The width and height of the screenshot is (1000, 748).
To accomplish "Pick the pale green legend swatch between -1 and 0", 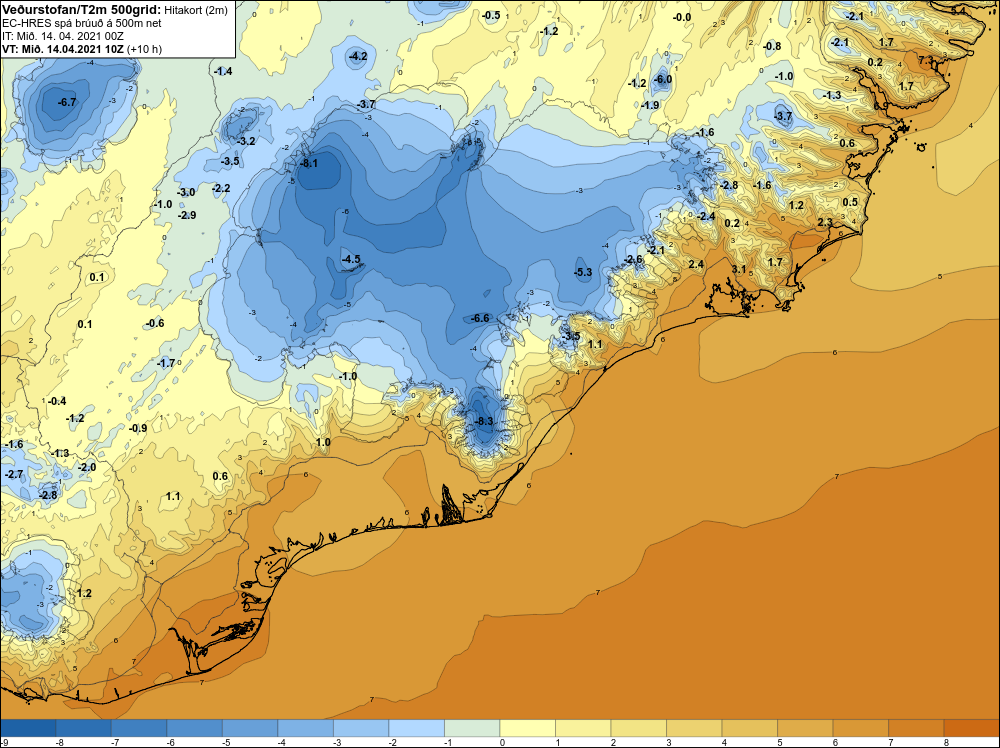I will click(472, 728).
